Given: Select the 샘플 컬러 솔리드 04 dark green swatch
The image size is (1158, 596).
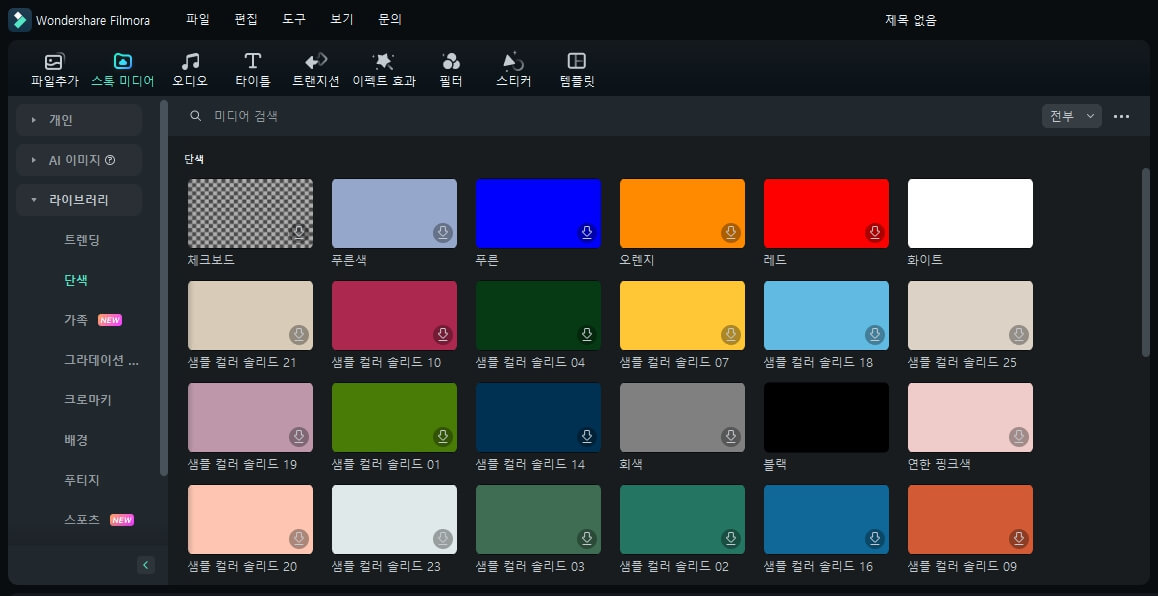Looking at the screenshot, I should pyautogui.click(x=538, y=315).
